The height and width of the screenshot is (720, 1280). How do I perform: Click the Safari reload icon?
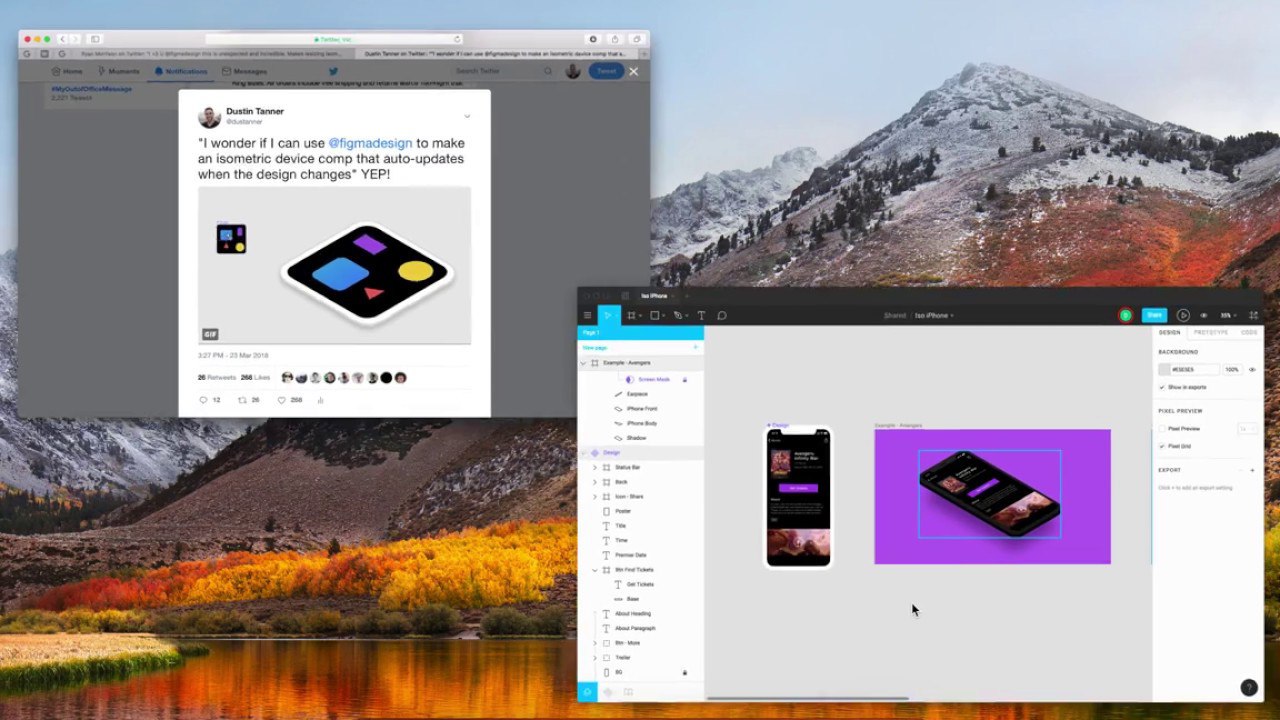click(x=458, y=39)
